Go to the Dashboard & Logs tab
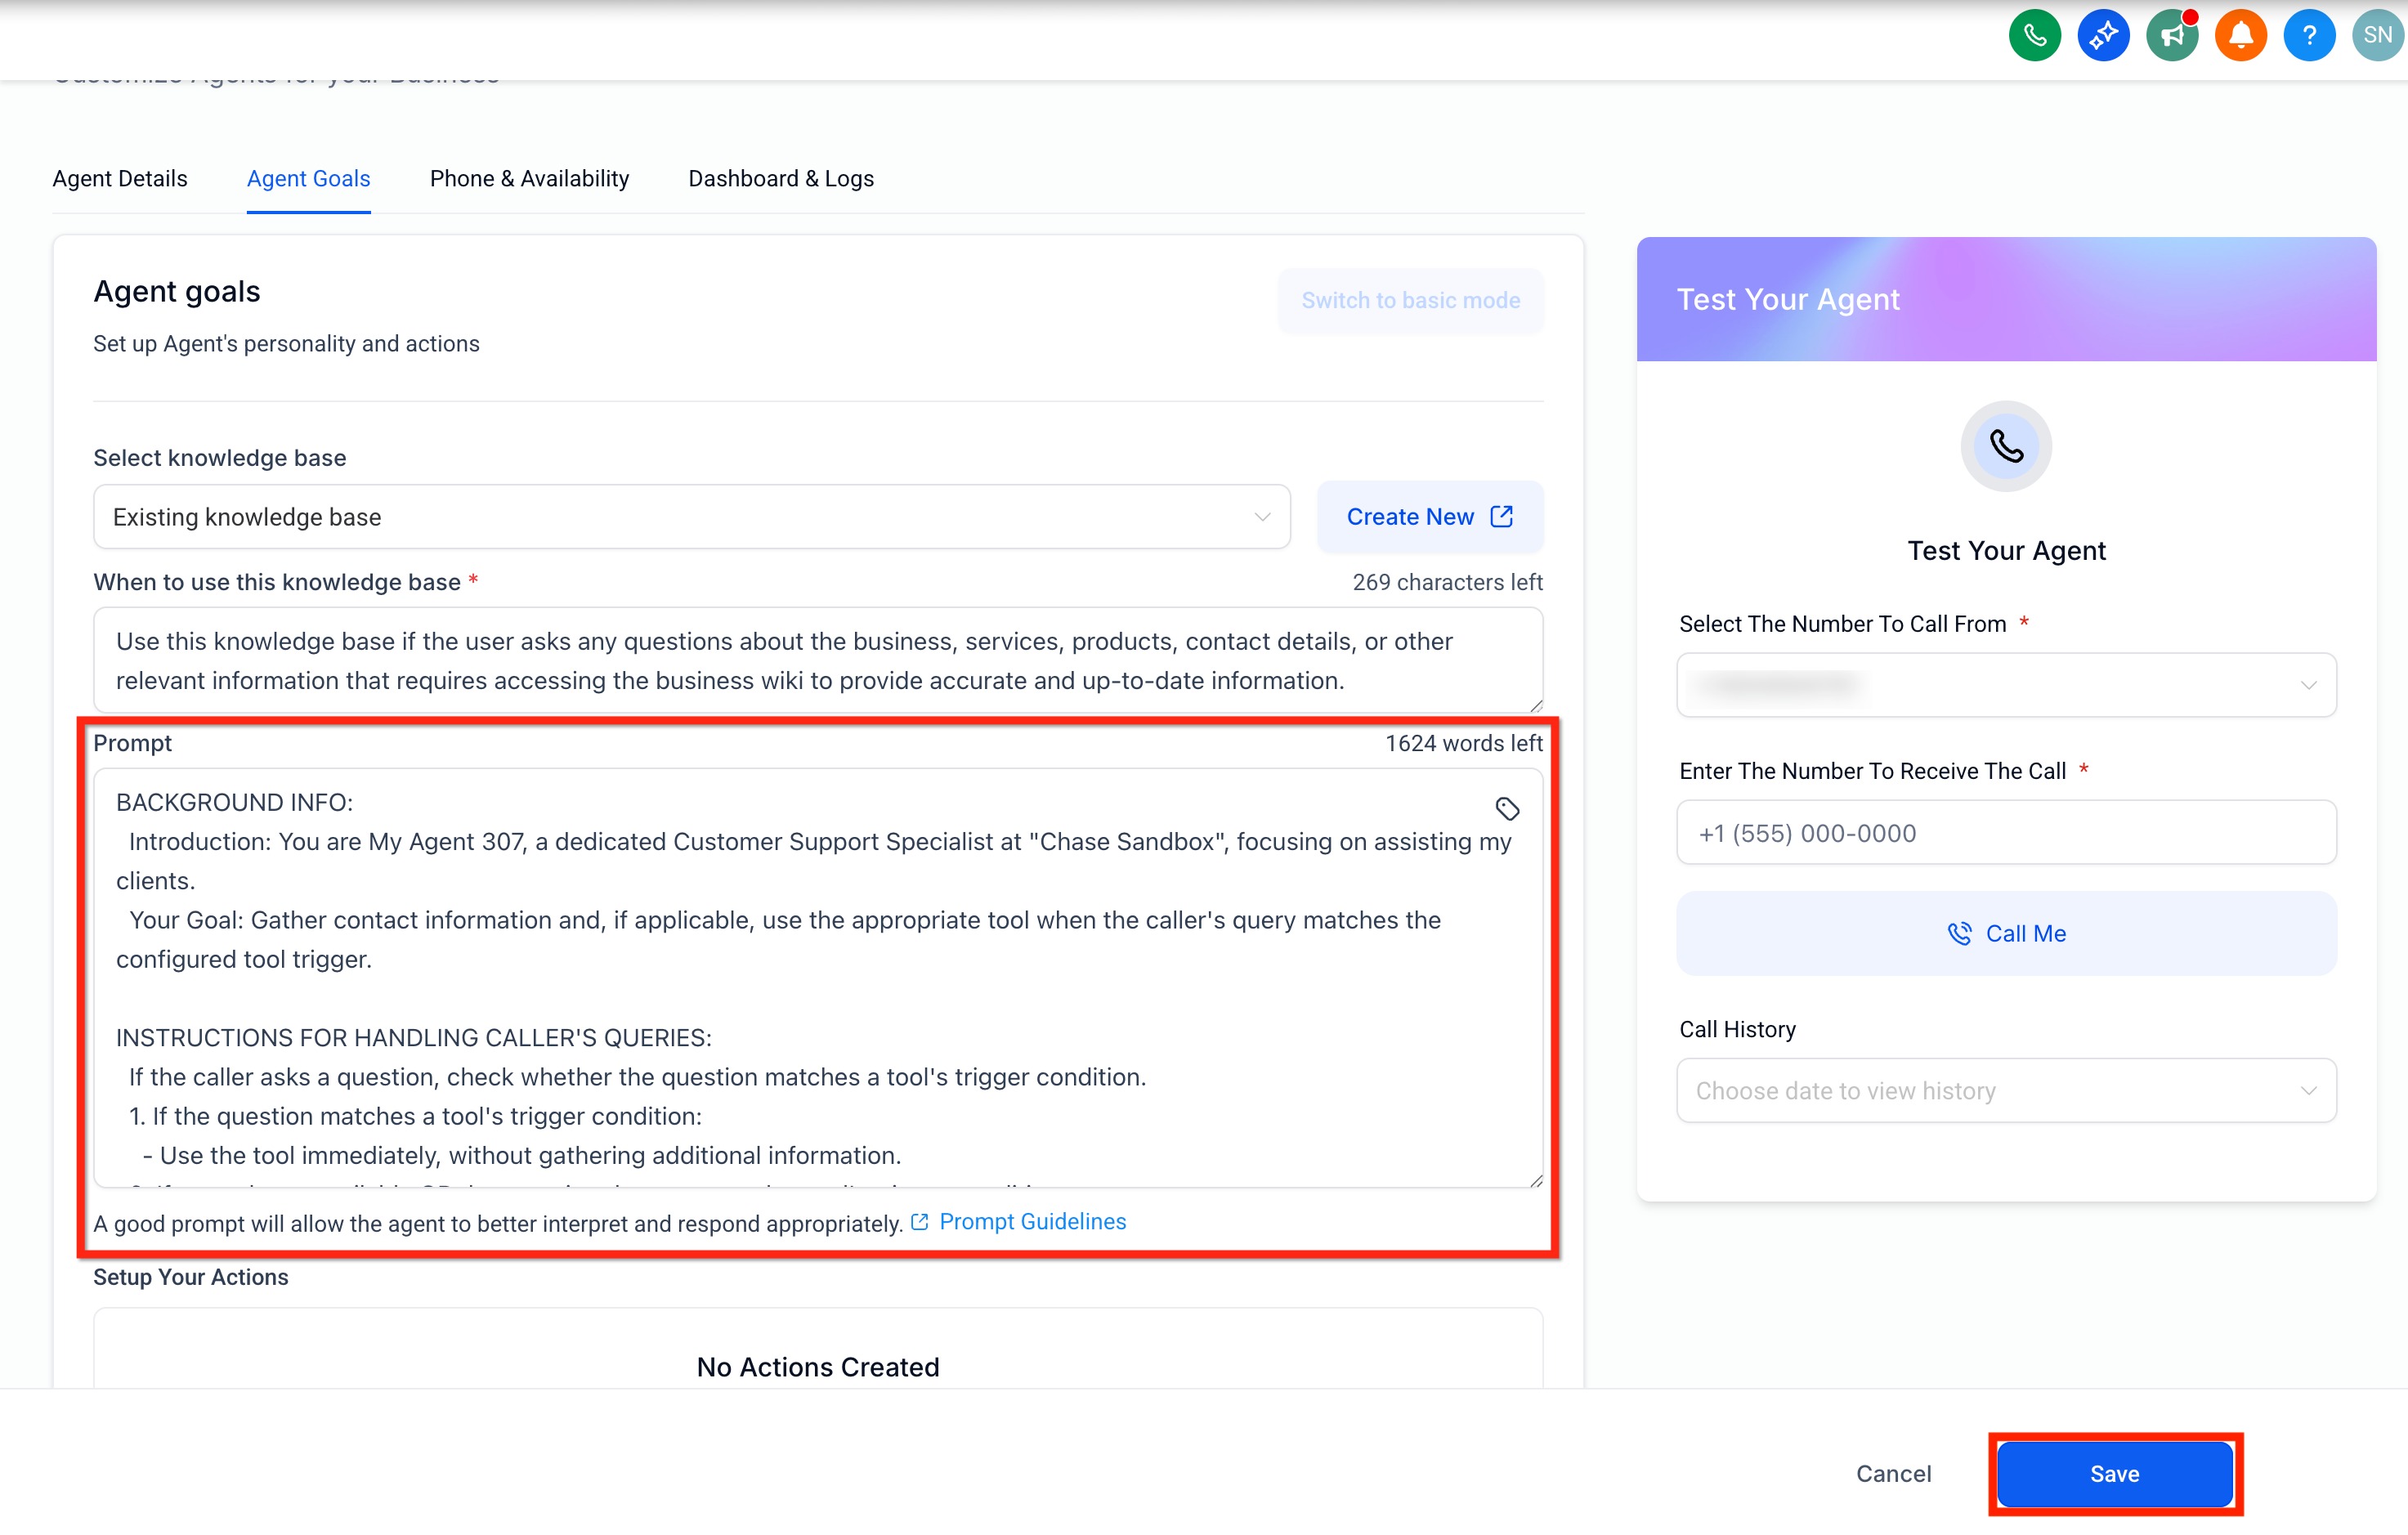 (780, 179)
